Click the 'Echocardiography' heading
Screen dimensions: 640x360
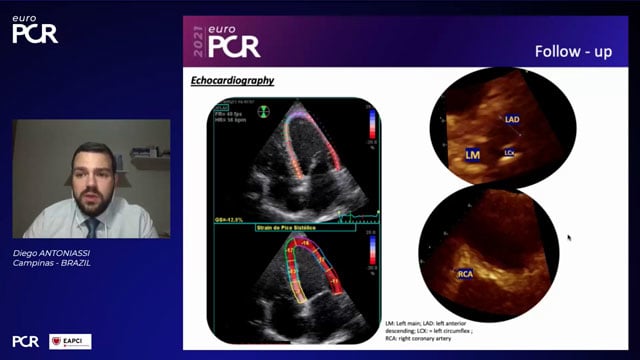[x=232, y=80]
